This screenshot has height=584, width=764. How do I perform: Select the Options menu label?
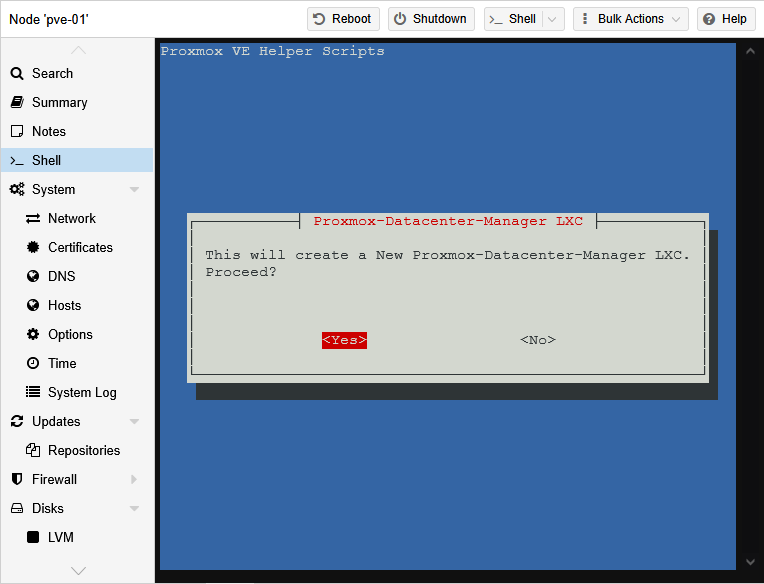pos(70,335)
